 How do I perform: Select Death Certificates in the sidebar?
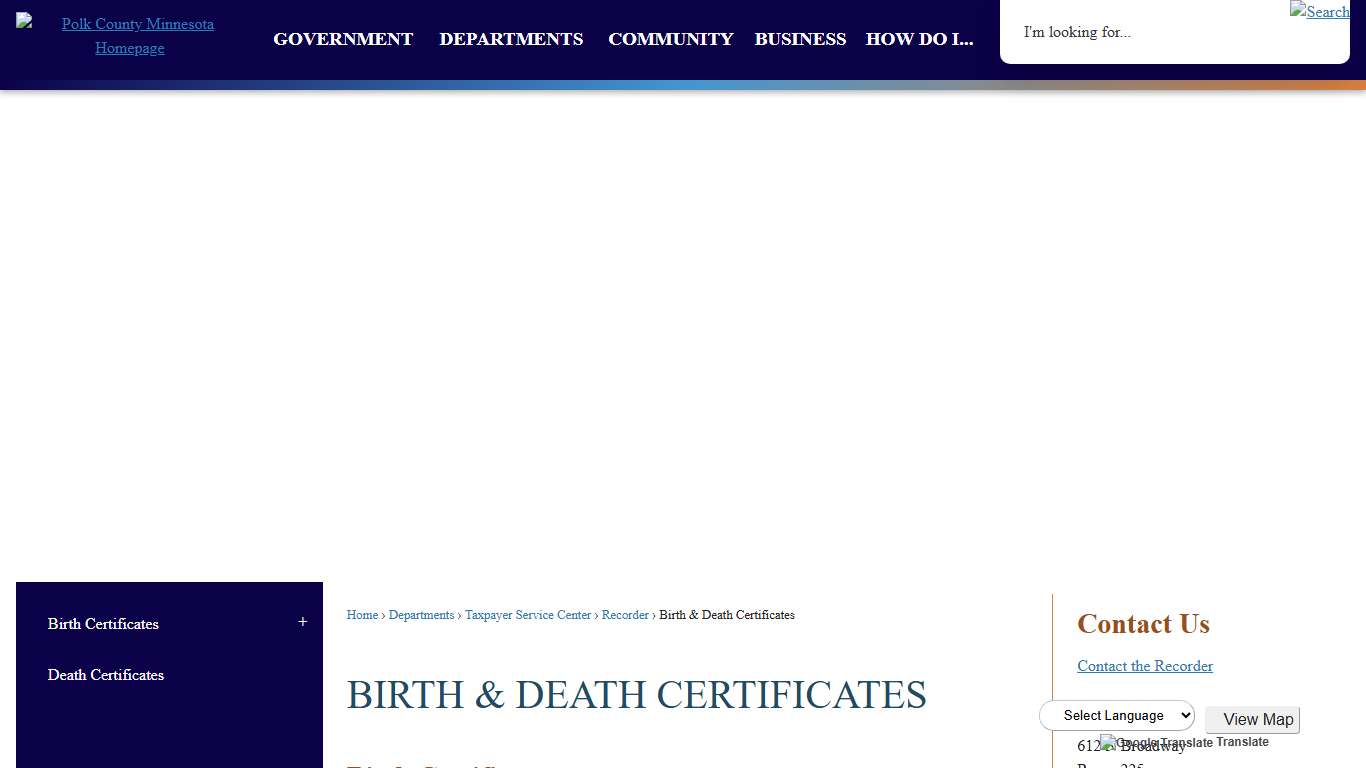[105, 675]
